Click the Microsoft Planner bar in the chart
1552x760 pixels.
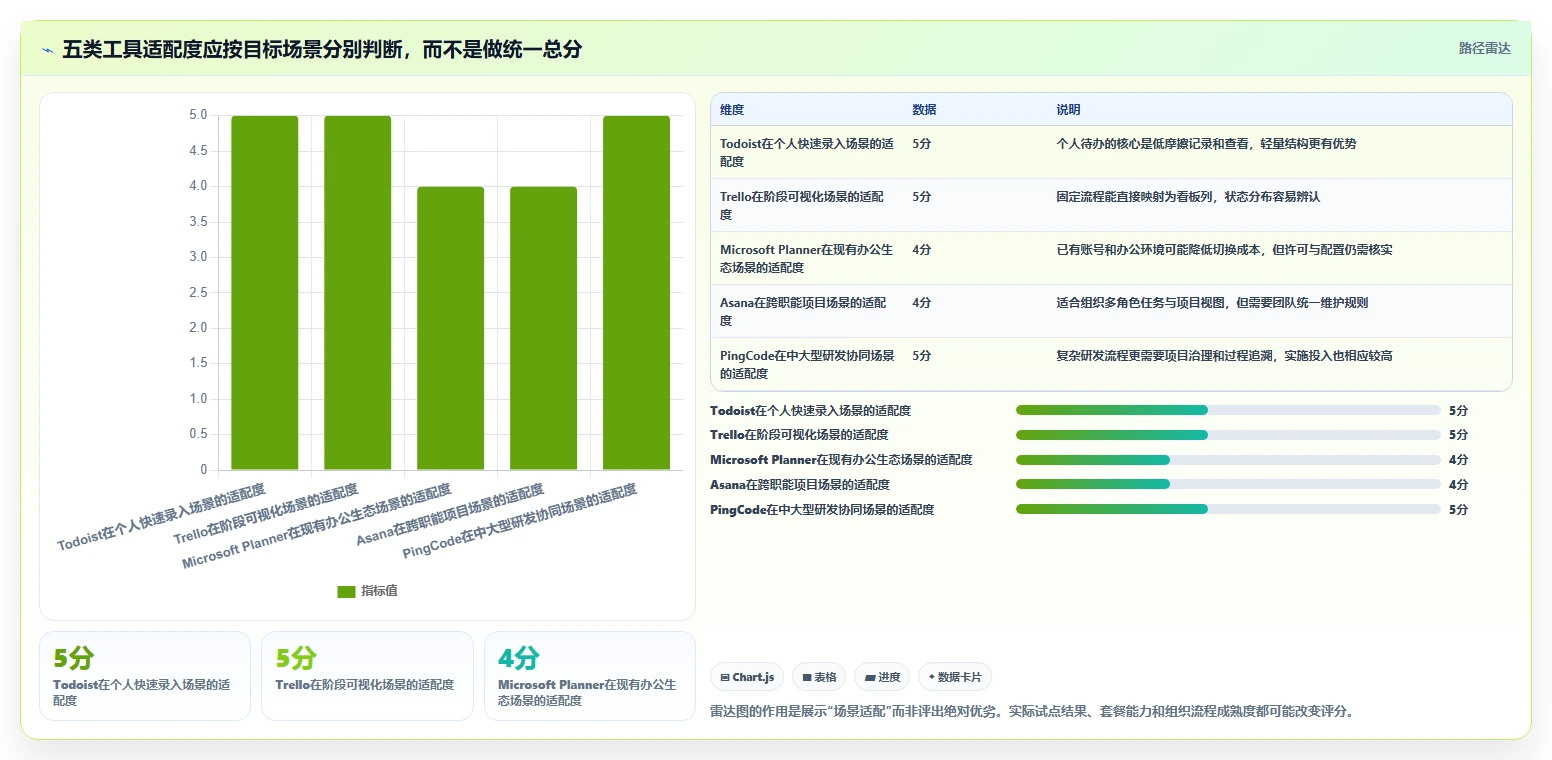point(451,328)
